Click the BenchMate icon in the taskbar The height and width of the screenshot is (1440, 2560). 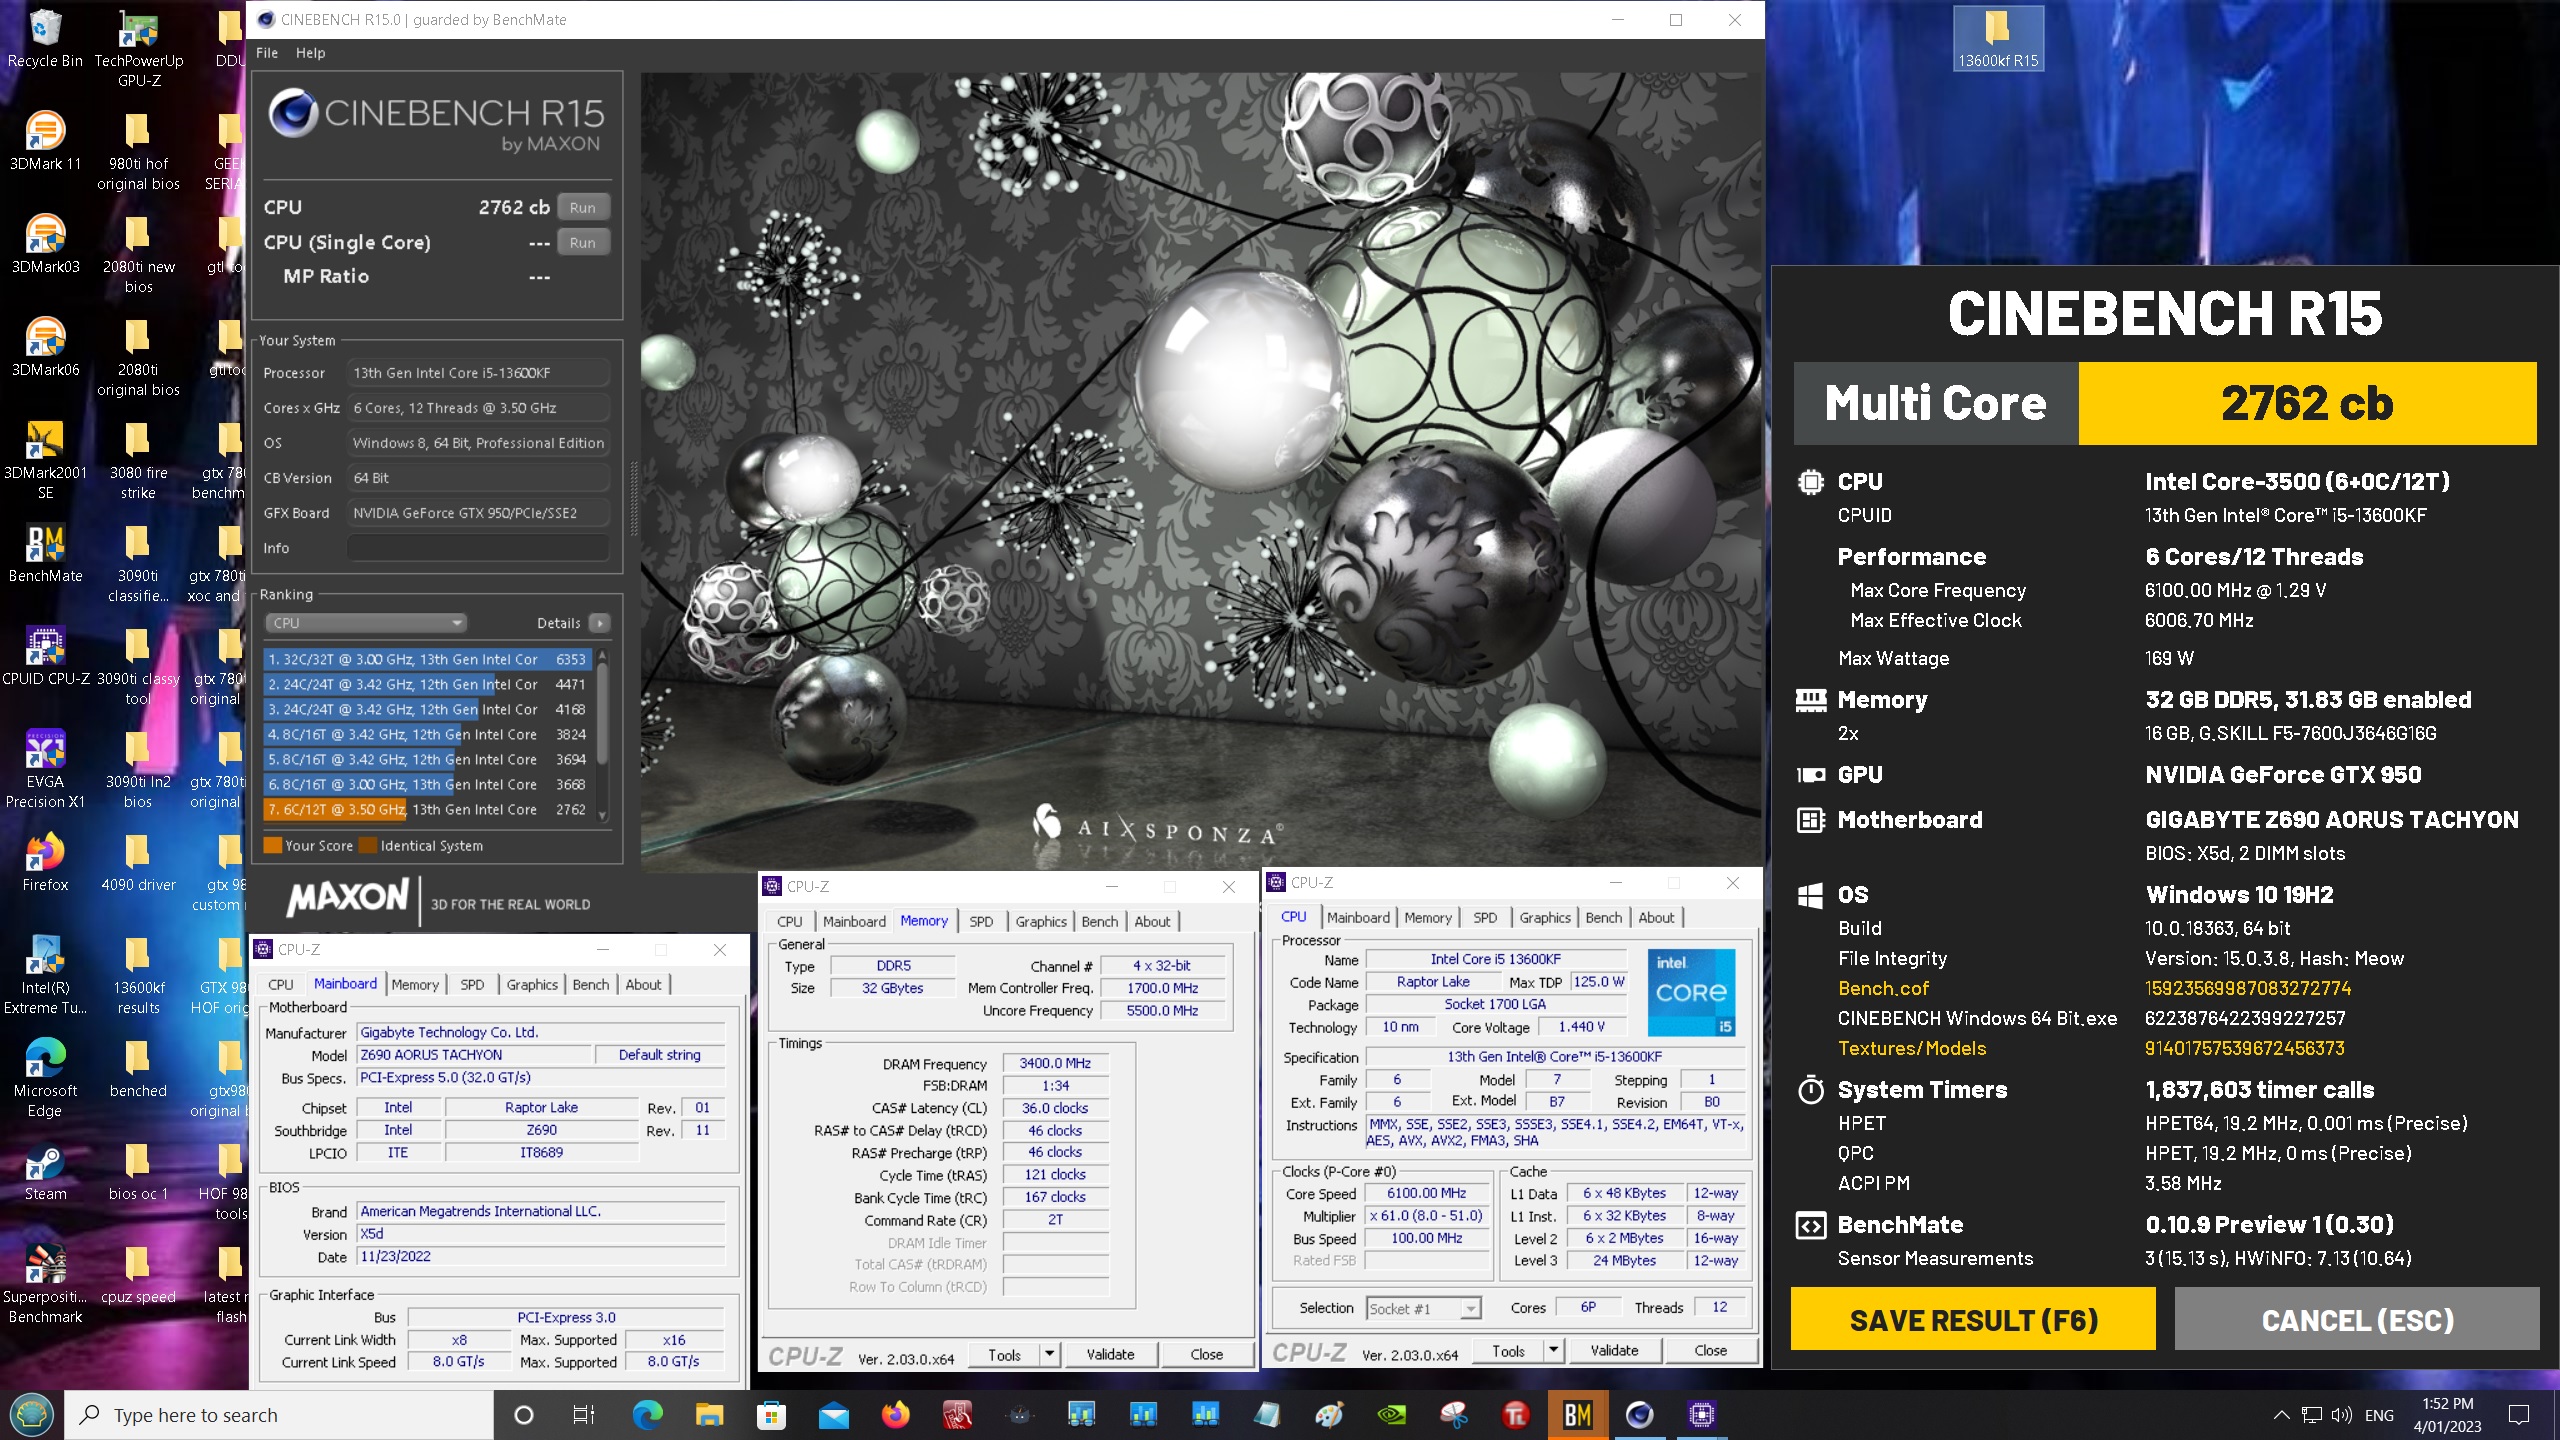pos(1578,1415)
